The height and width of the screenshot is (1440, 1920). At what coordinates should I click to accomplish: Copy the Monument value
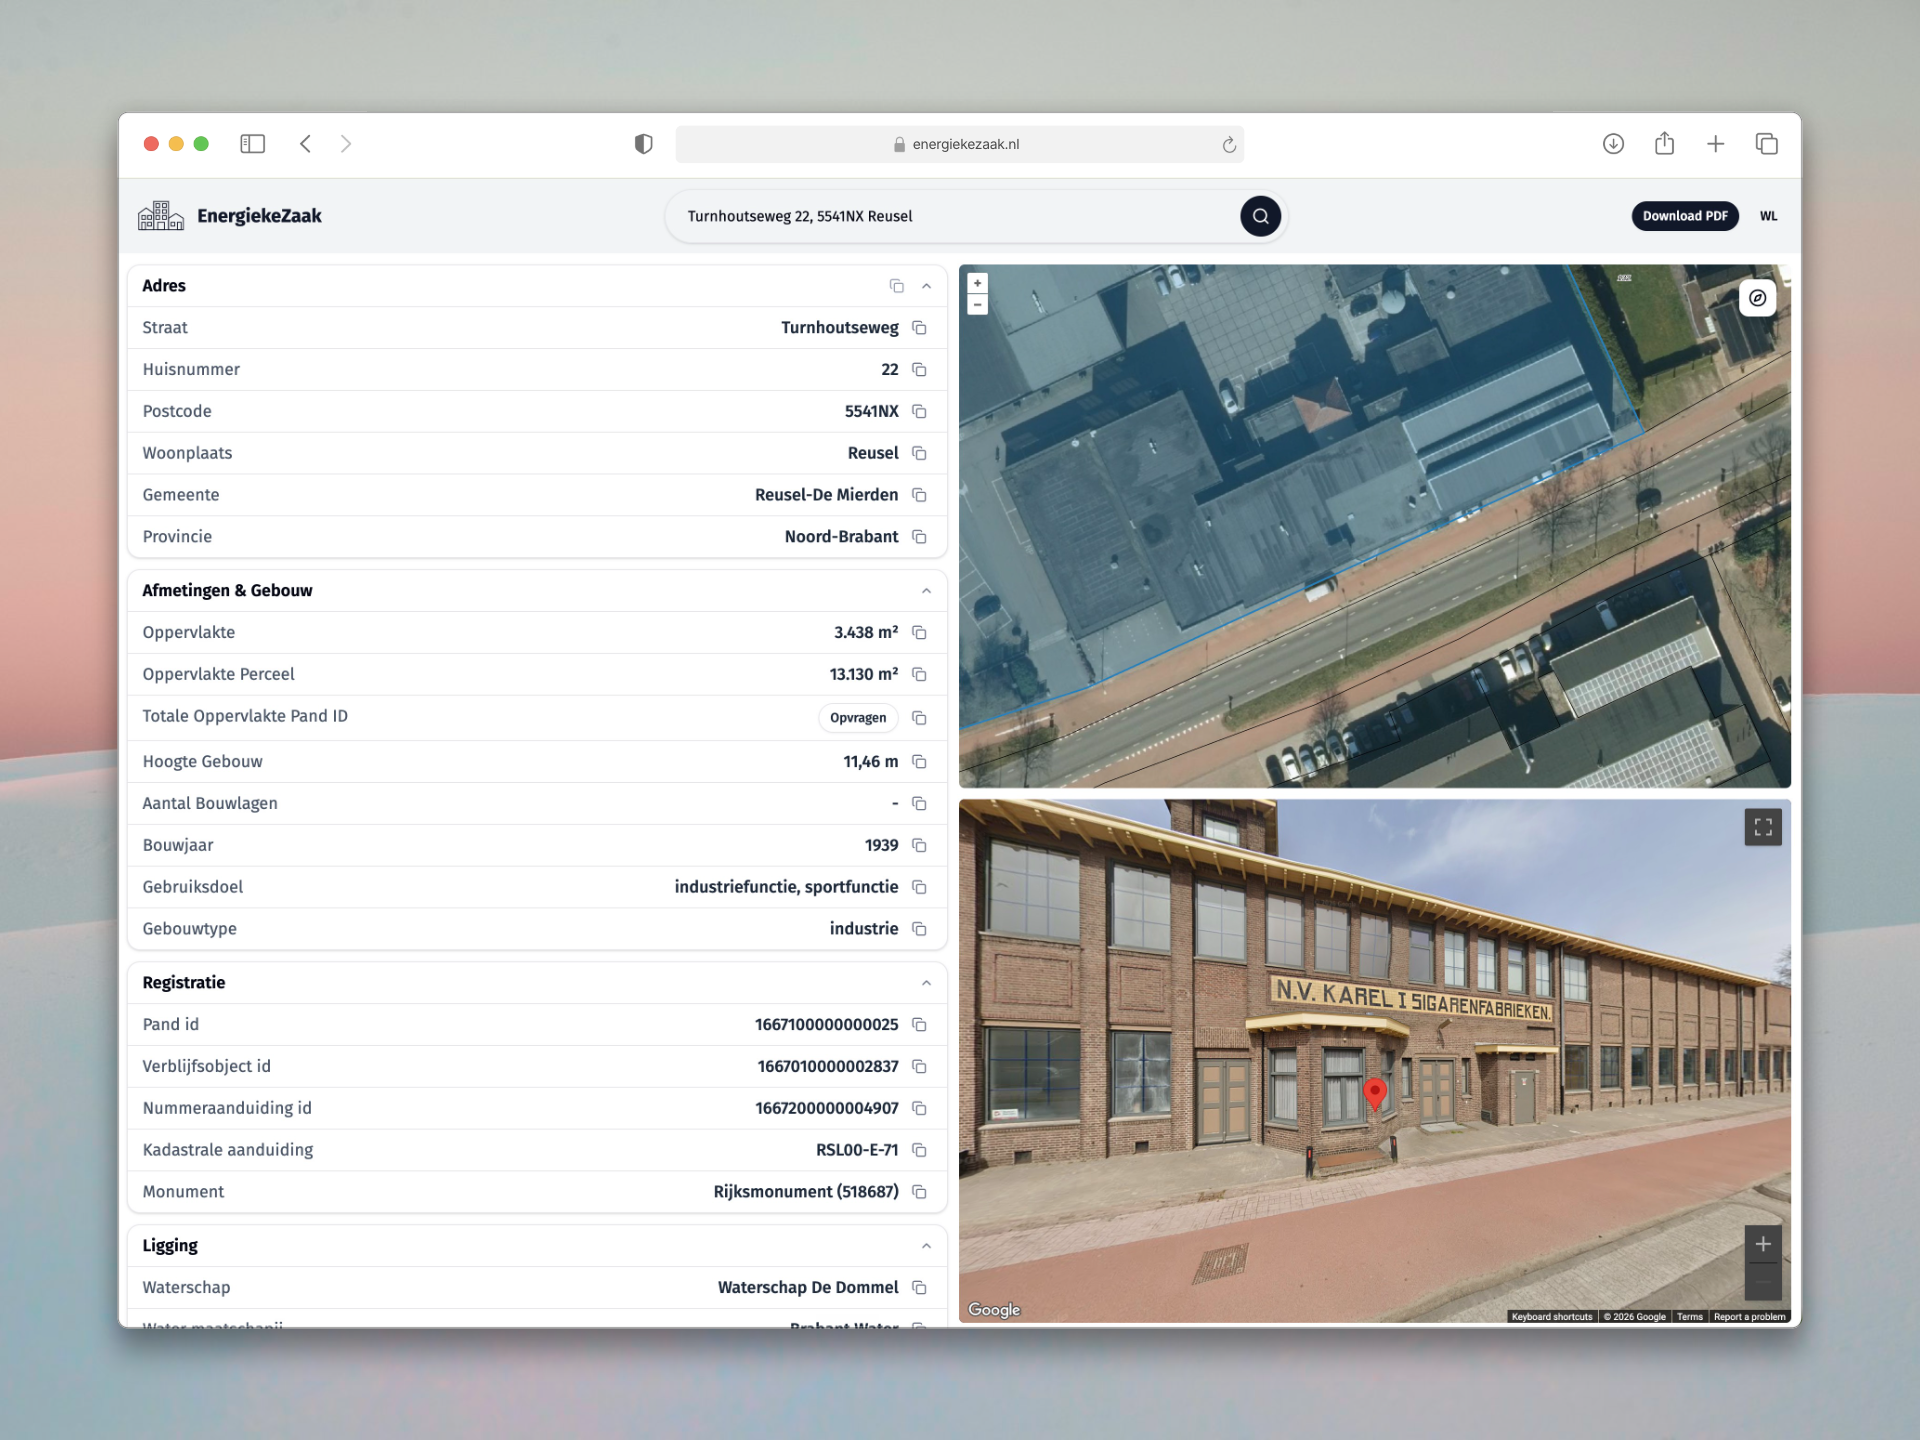point(919,1192)
